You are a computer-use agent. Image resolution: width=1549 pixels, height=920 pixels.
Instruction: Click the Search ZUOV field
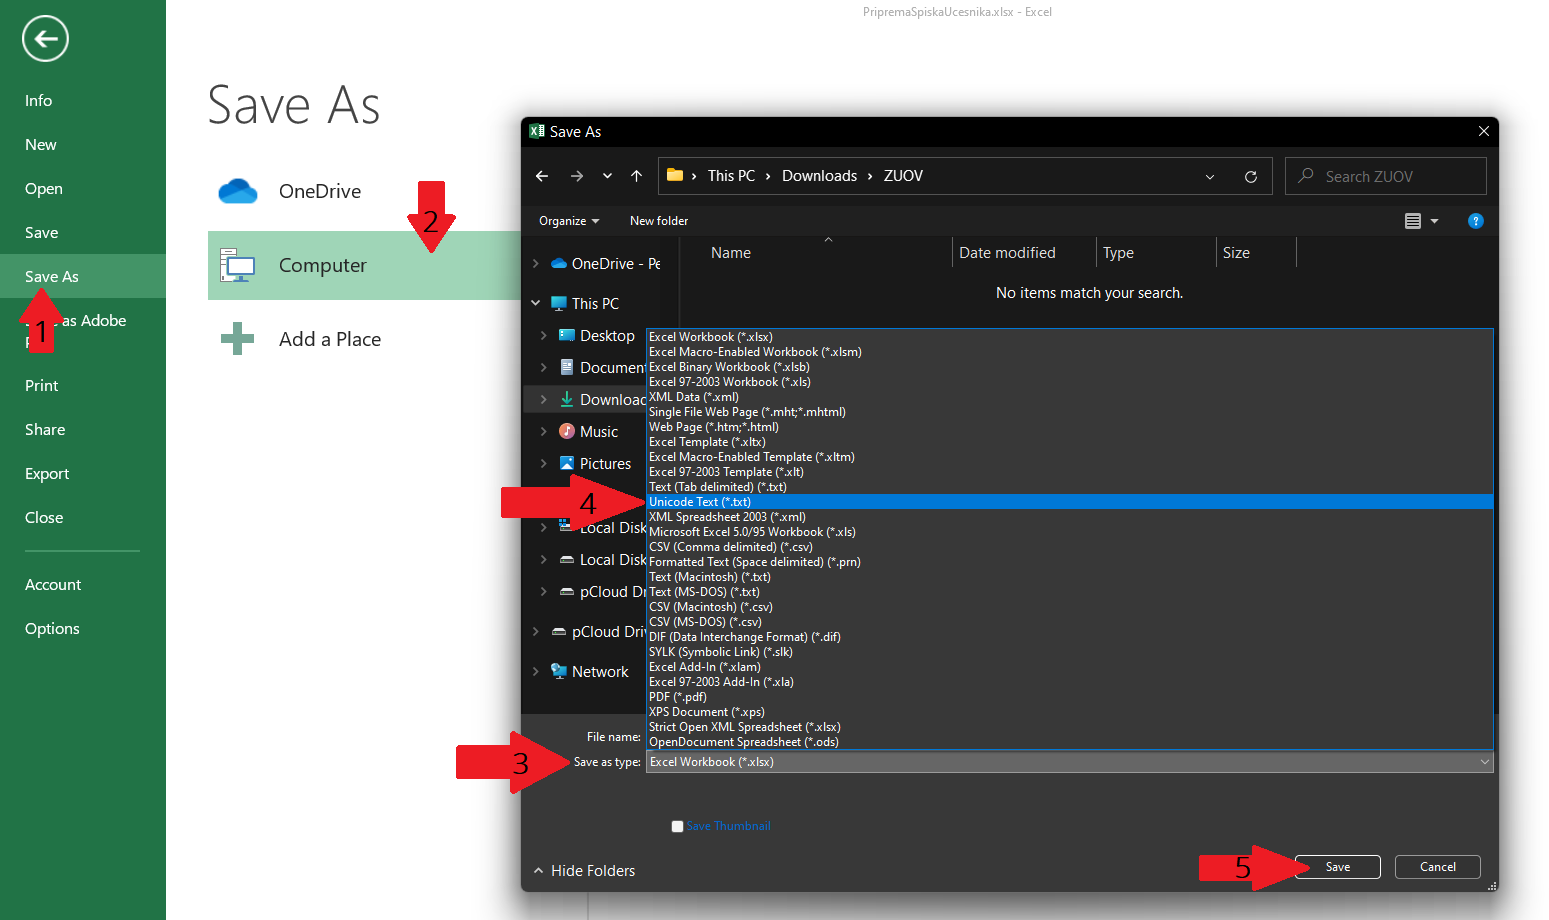pos(1386,176)
